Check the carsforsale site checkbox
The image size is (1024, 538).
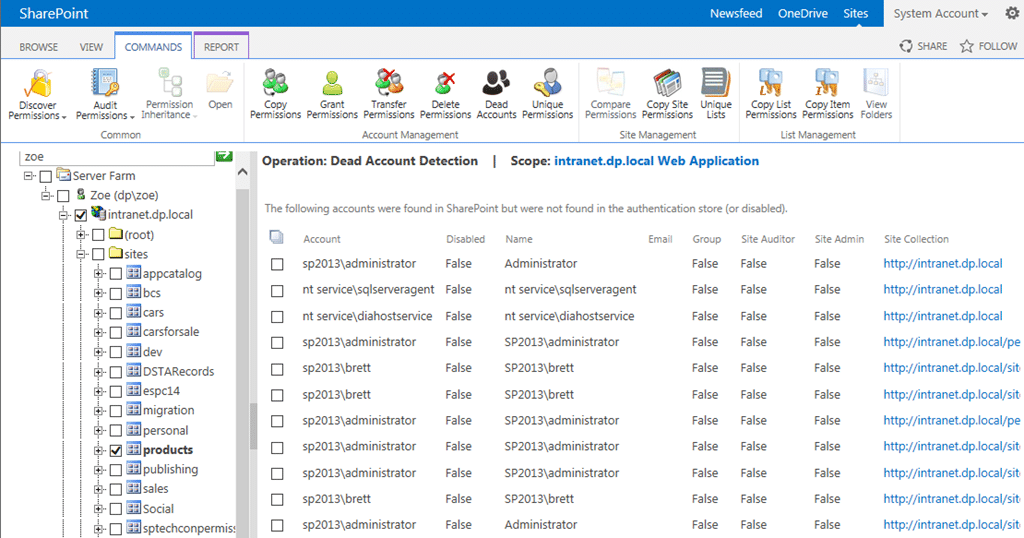[x=116, y=332]
